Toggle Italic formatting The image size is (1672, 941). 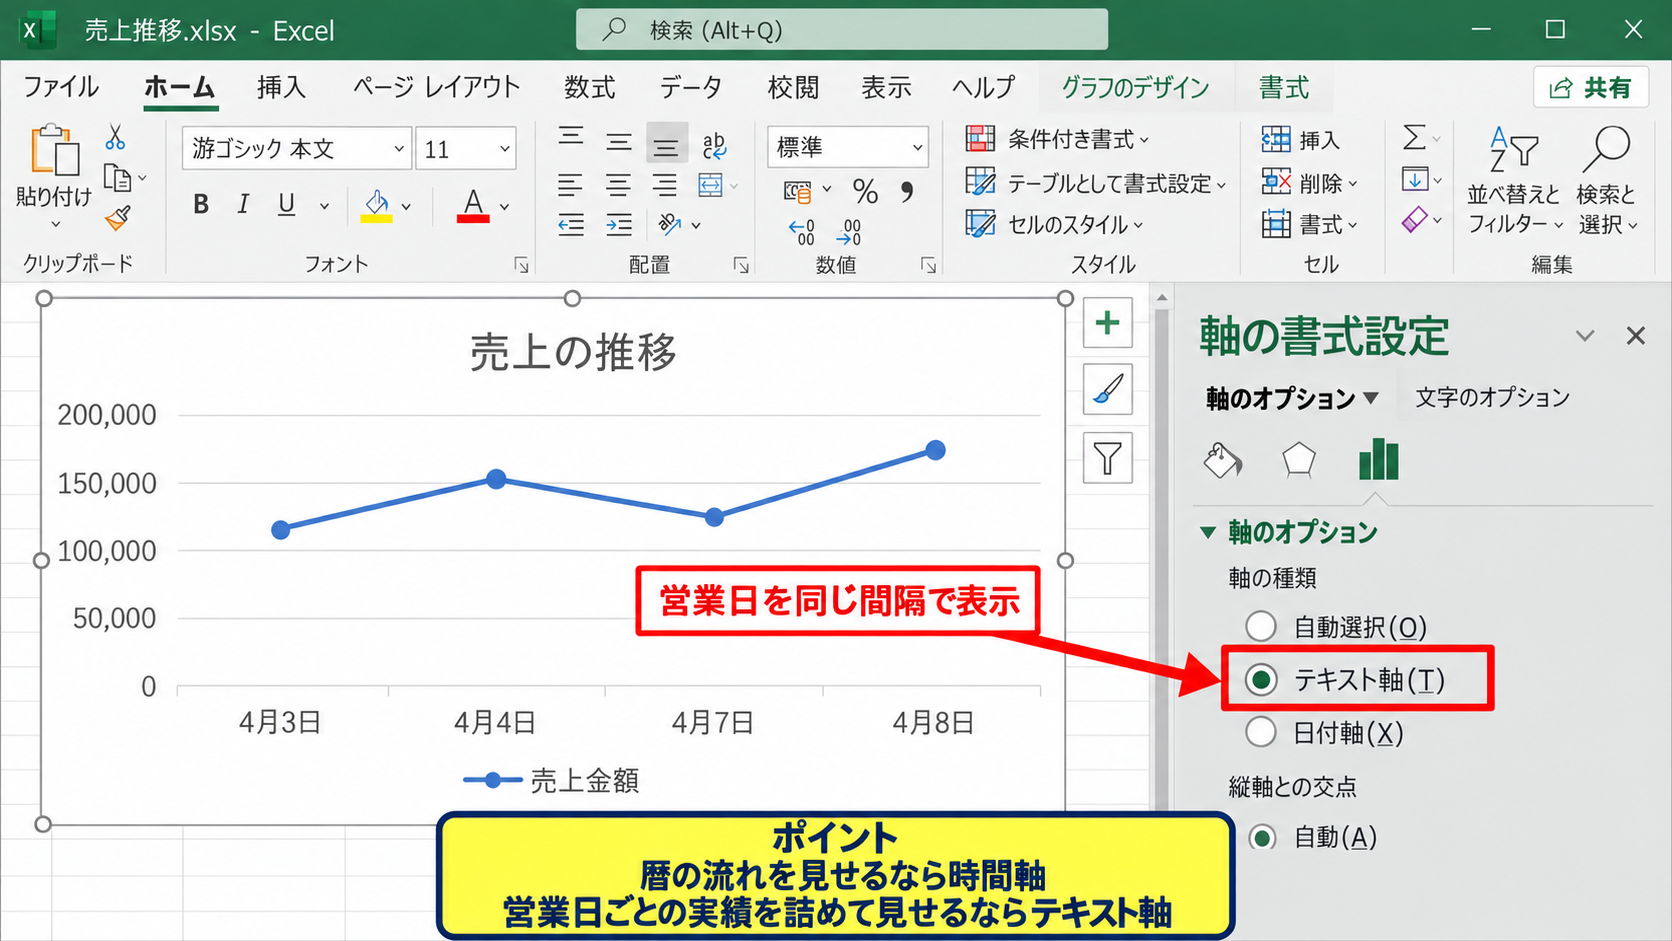(x=243, y=205)
